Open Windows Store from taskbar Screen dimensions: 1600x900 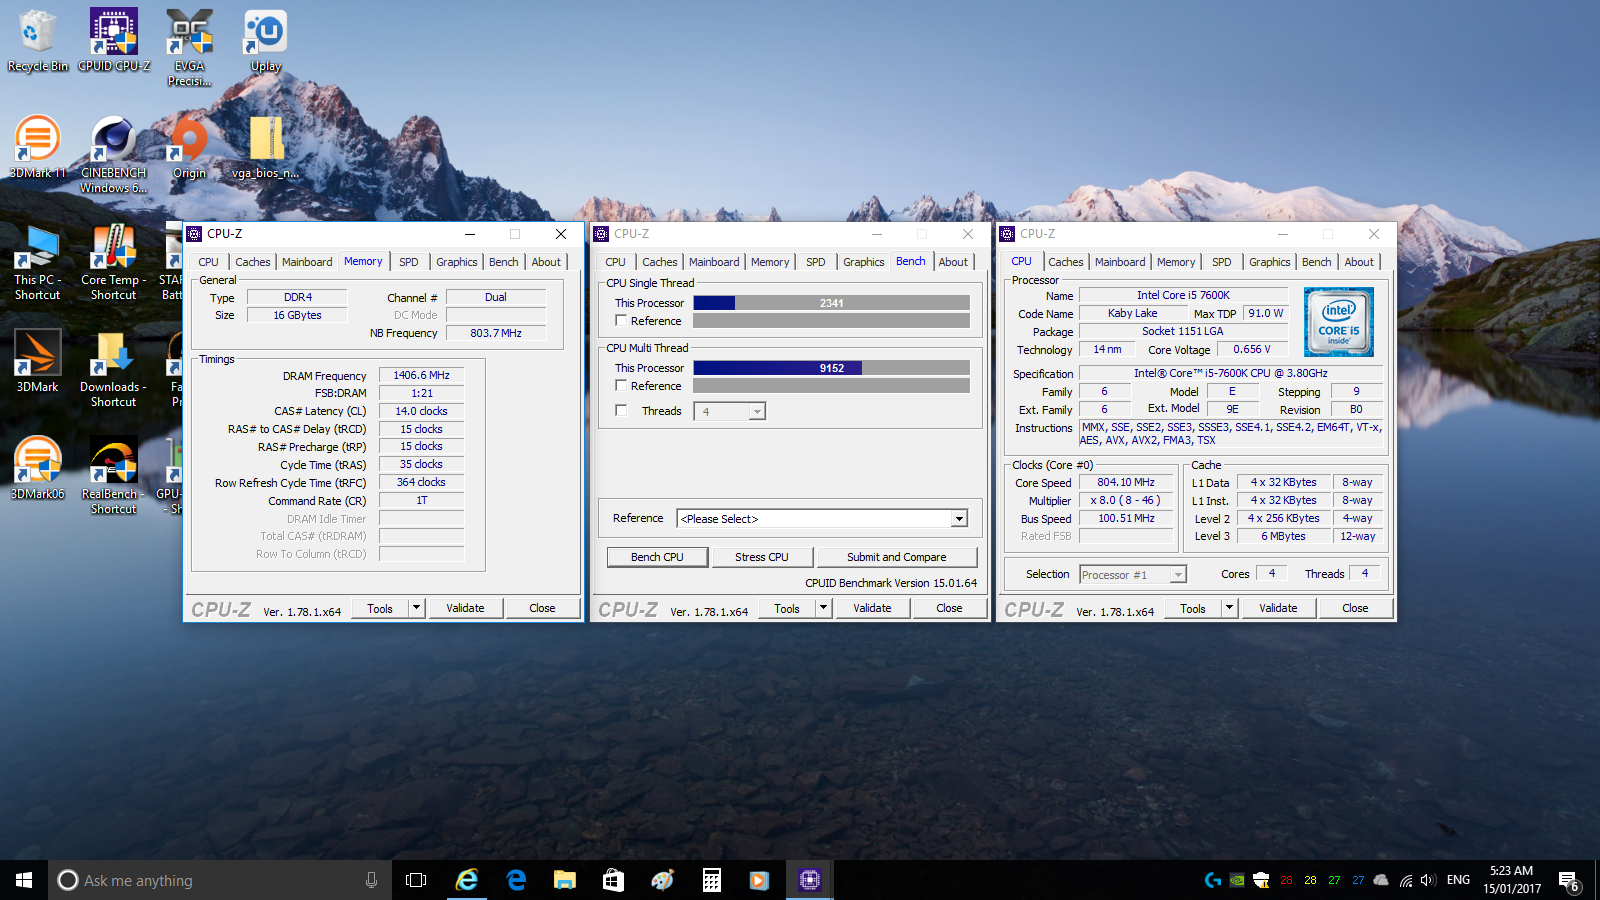(613, 880)
